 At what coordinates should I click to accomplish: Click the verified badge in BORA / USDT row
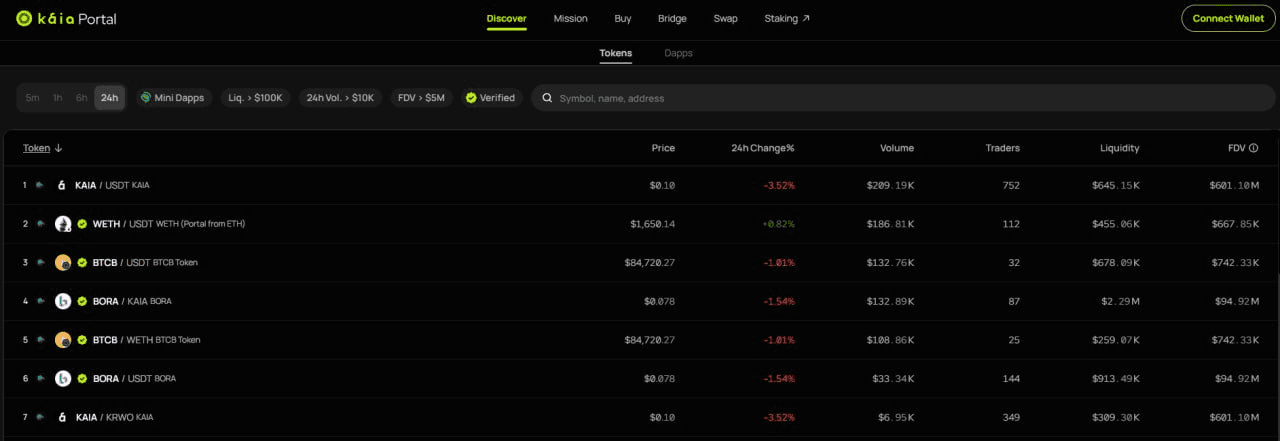pyautogui.click(x=82, y=379)
